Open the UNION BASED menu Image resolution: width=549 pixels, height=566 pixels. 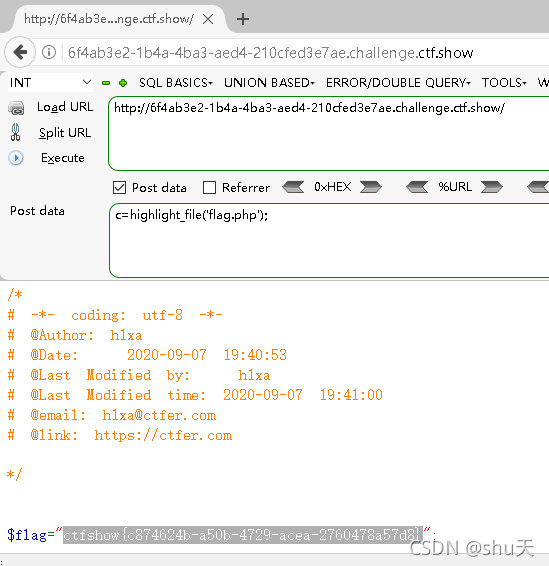pyautogui.click(x=269, y=83)
